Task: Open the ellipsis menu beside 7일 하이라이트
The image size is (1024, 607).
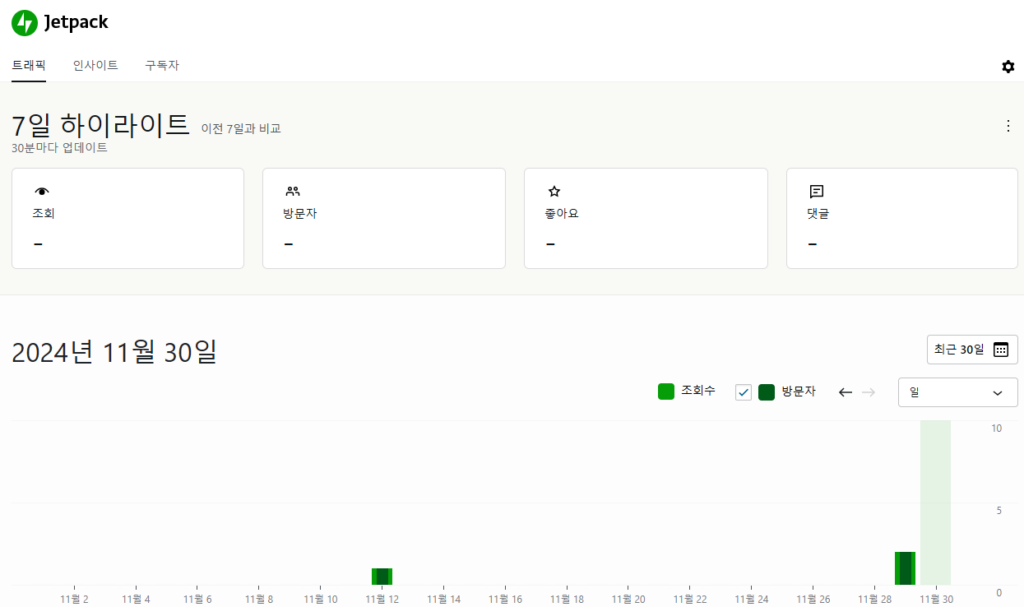Action: (1008, 125)
